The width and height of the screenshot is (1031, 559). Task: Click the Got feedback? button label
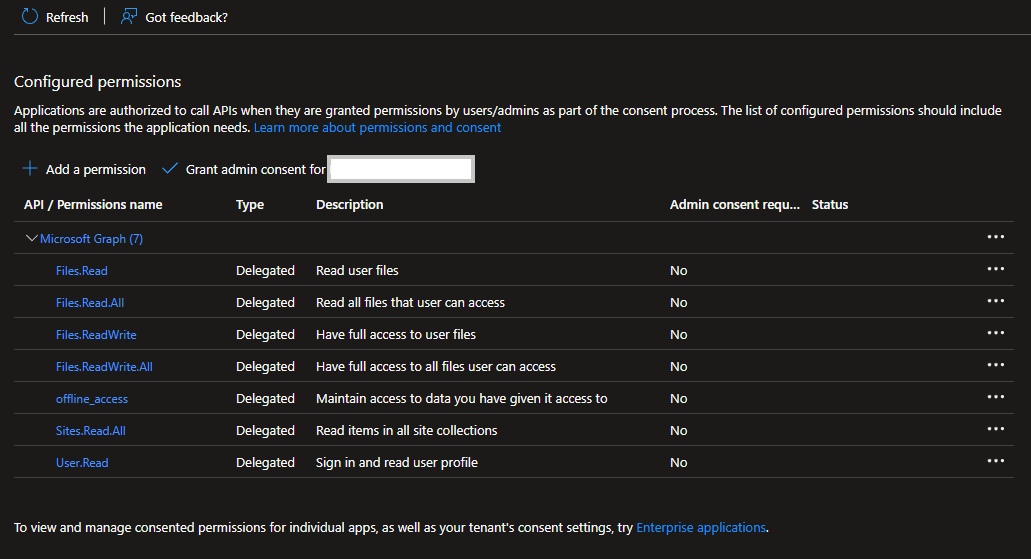pos(187,18)
